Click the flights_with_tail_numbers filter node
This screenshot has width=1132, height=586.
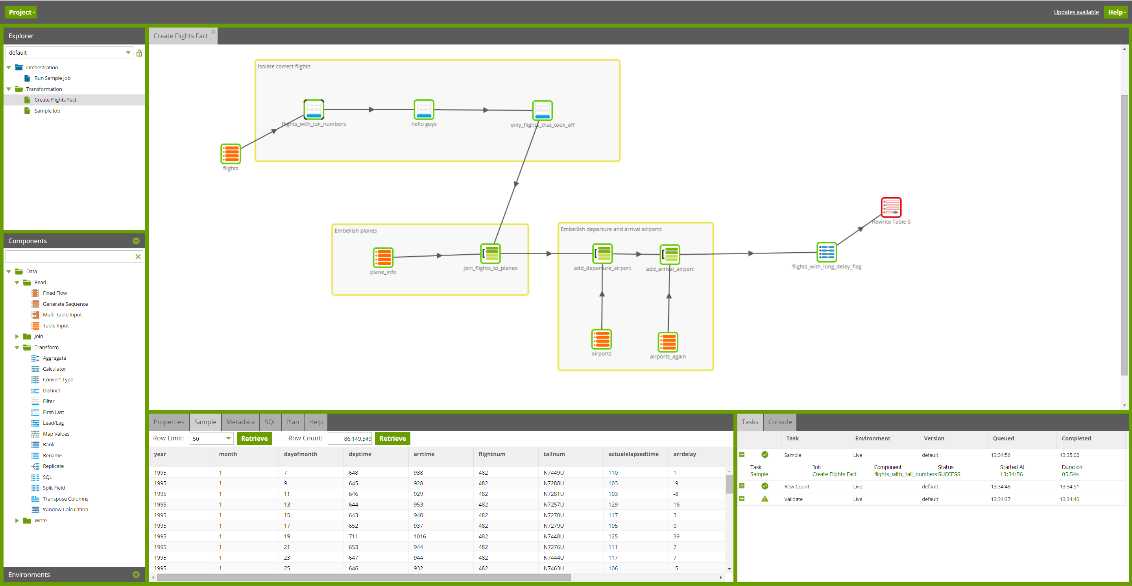click(313, 110)
